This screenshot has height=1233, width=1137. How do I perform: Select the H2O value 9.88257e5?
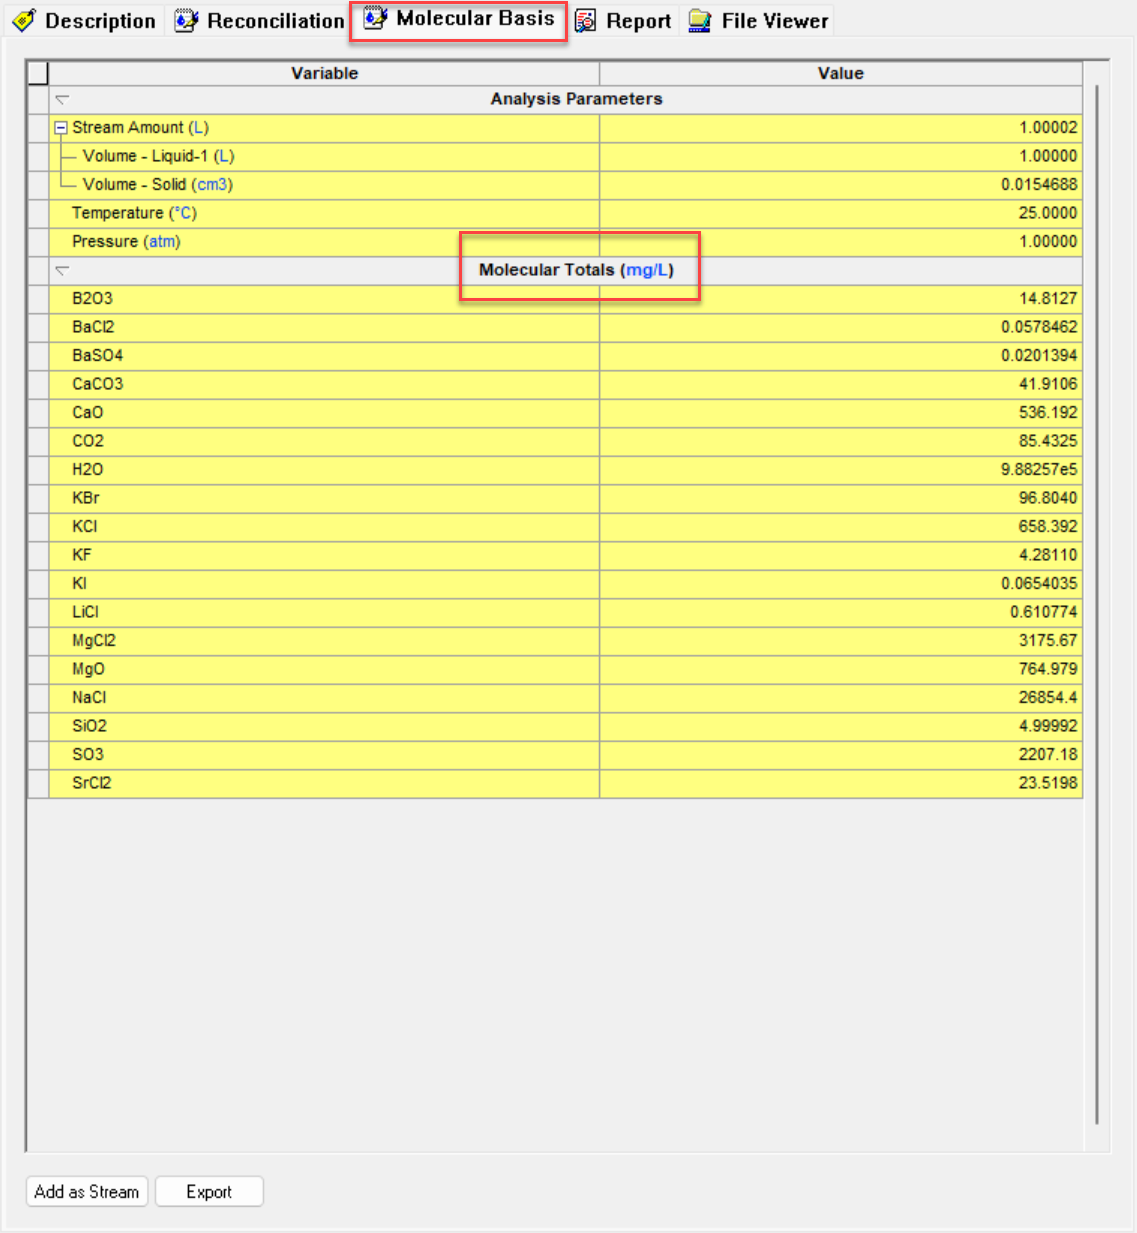tap(841, 470)
